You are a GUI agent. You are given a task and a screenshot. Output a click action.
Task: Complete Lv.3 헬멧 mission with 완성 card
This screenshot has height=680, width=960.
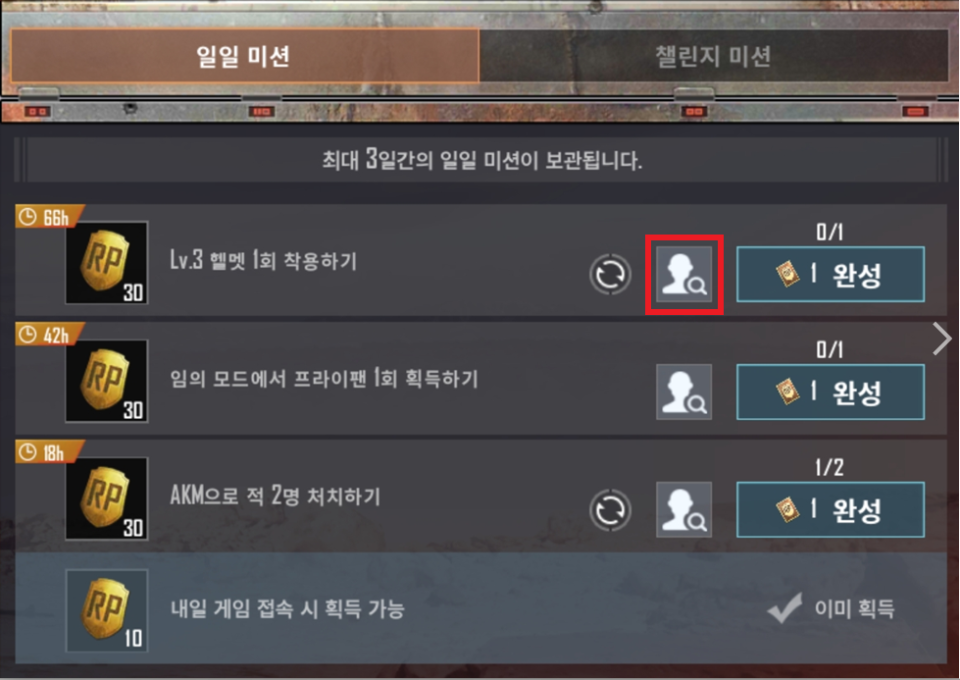(830, 274)
